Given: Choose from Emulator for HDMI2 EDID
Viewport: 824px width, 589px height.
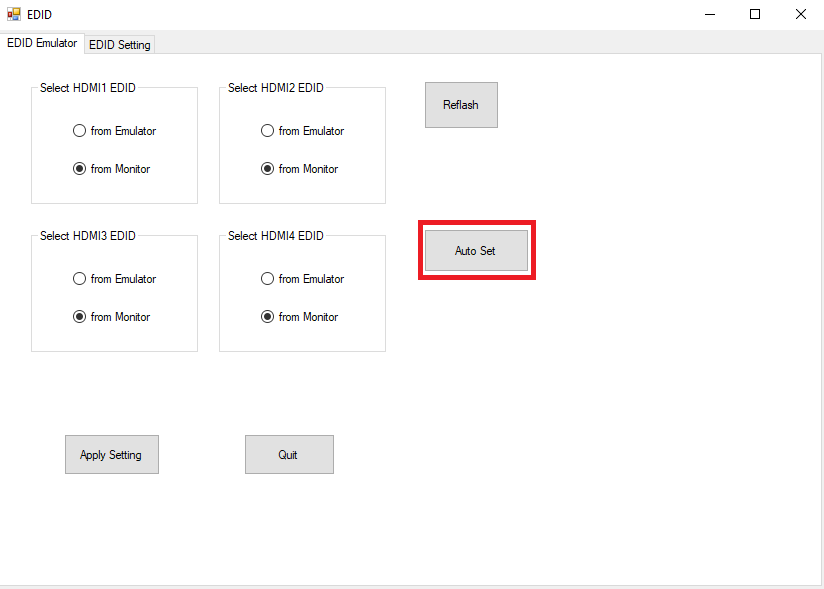Looking at the screenshot, I should 303,131.
